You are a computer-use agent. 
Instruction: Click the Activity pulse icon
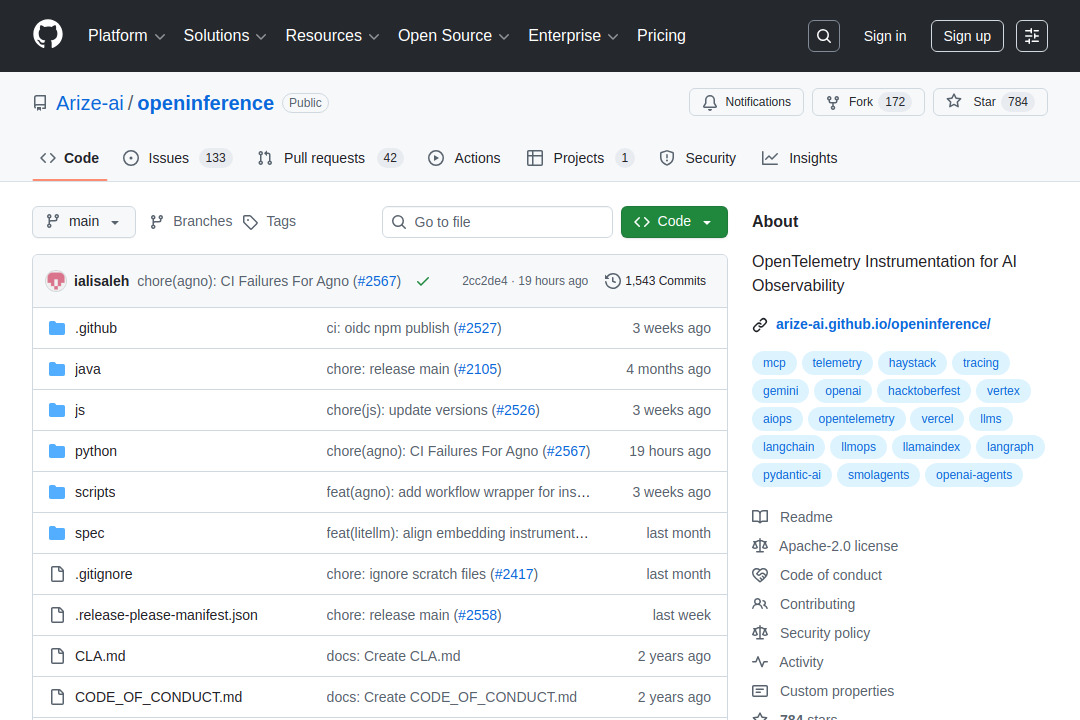pos(760,662)
